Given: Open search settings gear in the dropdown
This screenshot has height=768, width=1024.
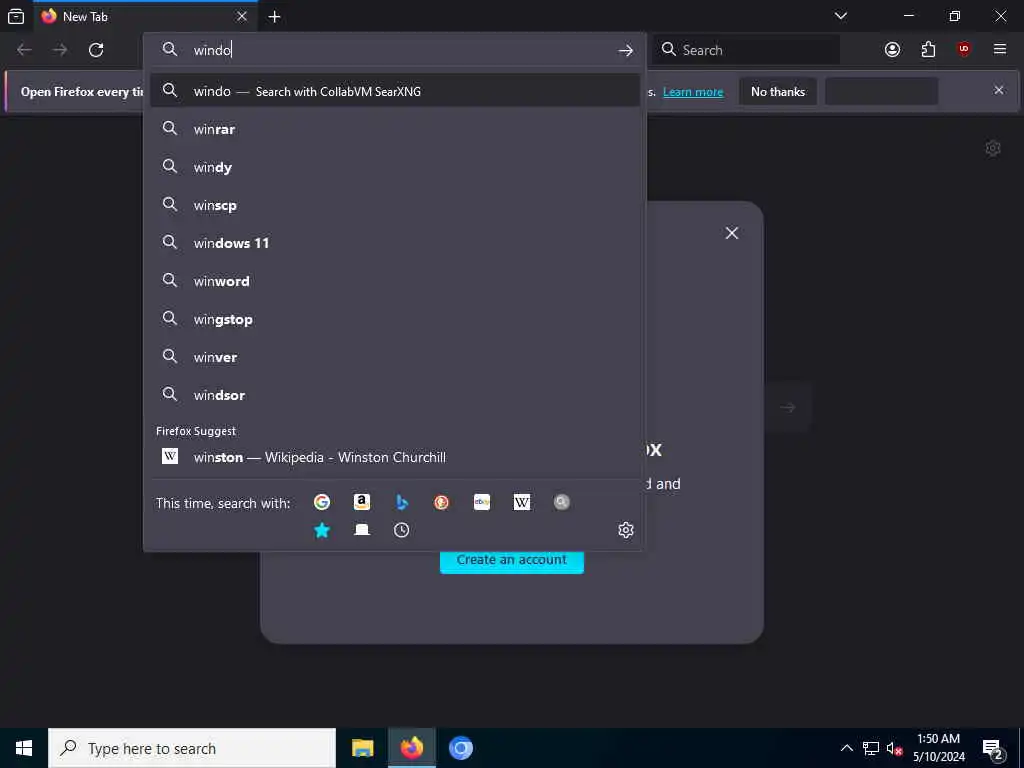Looking at the screenshot, I should [x=626, y=530].
